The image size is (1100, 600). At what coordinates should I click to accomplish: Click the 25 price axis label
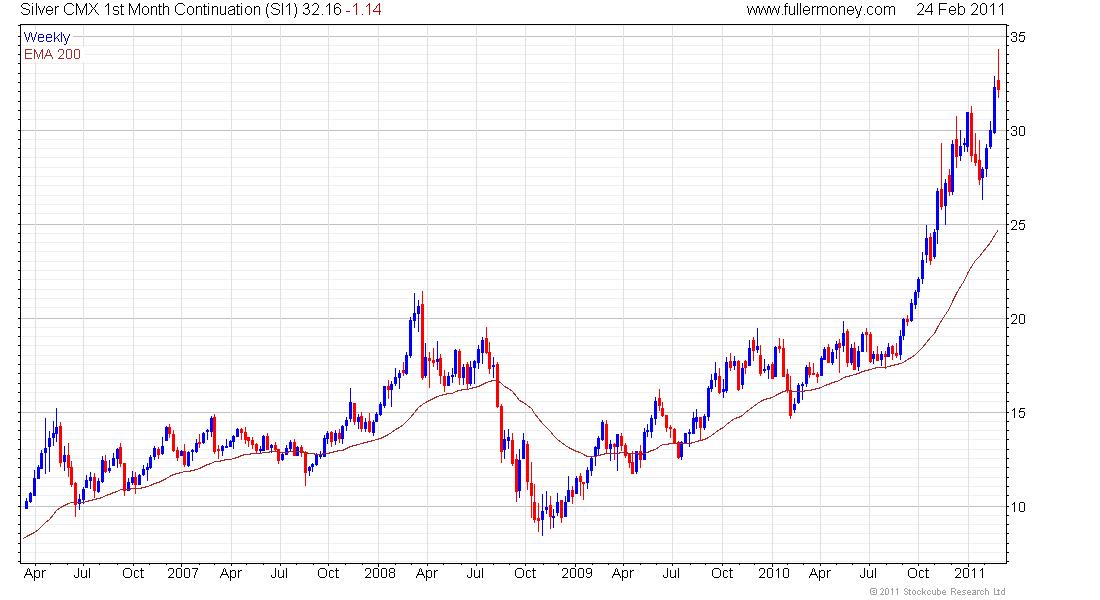point(1017,225)
